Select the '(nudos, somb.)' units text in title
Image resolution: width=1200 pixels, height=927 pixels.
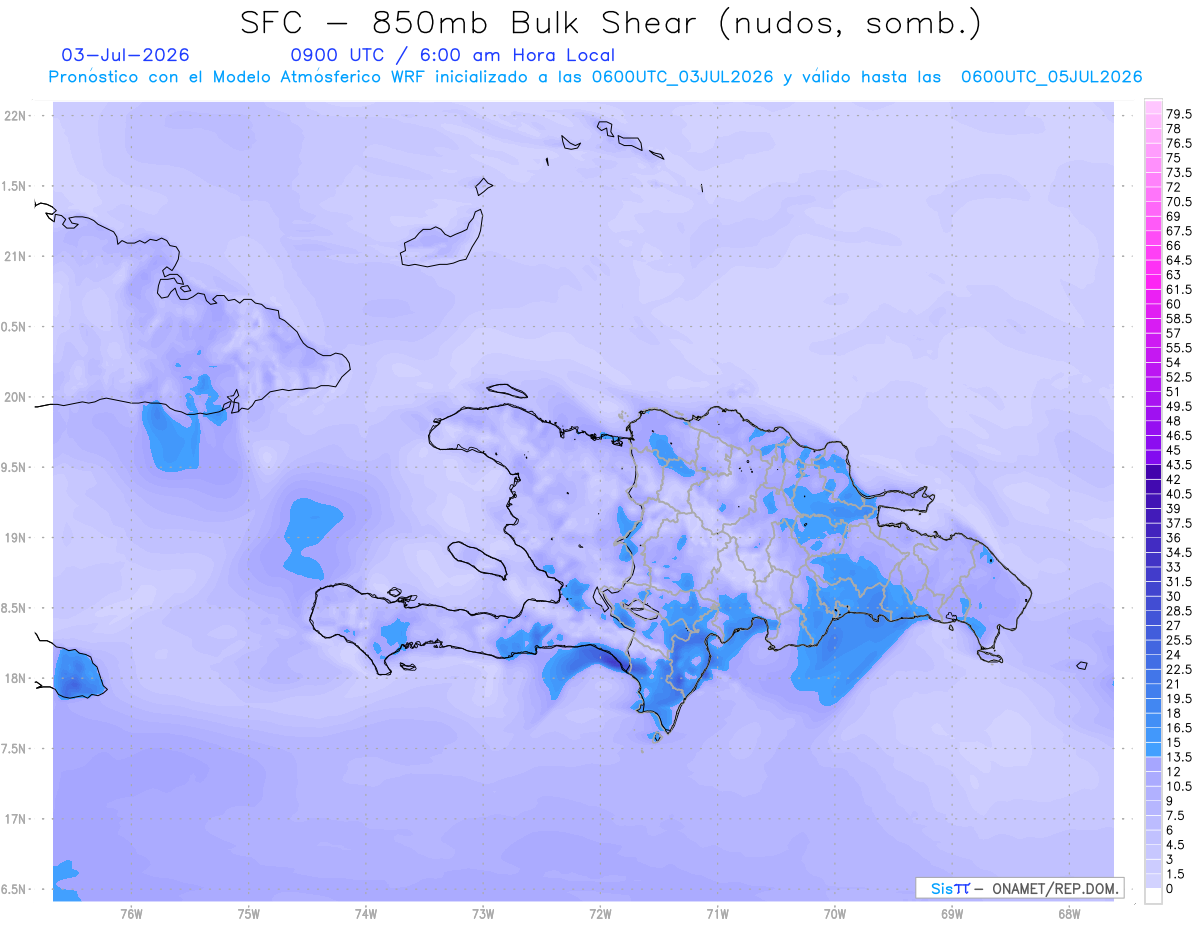click(x=849, y=24)
